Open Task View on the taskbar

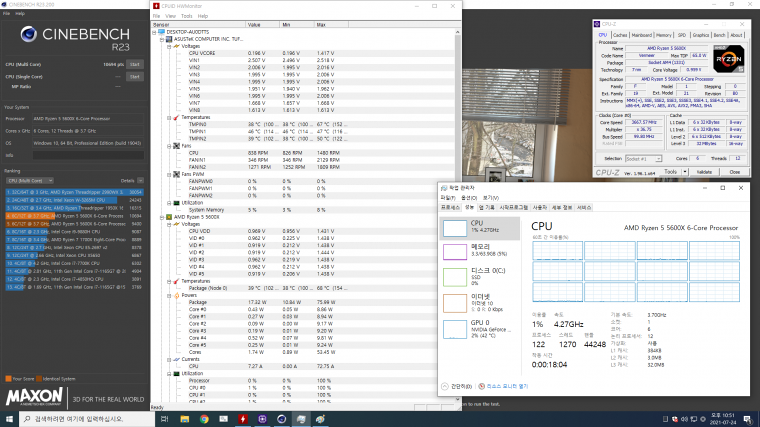click(x=164, y=419)
